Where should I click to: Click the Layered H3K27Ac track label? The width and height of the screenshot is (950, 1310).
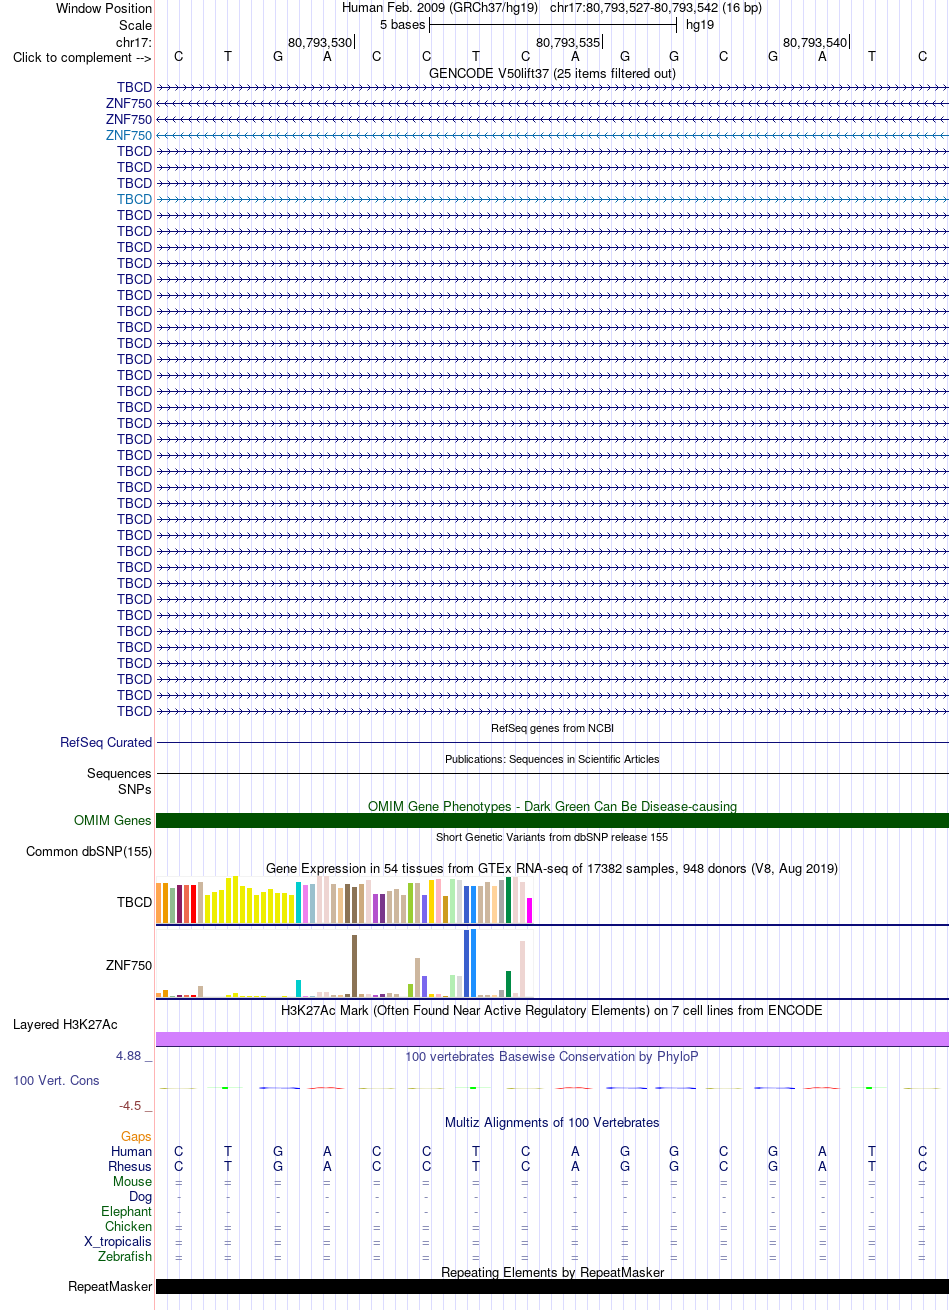[x=65, y=1025]
